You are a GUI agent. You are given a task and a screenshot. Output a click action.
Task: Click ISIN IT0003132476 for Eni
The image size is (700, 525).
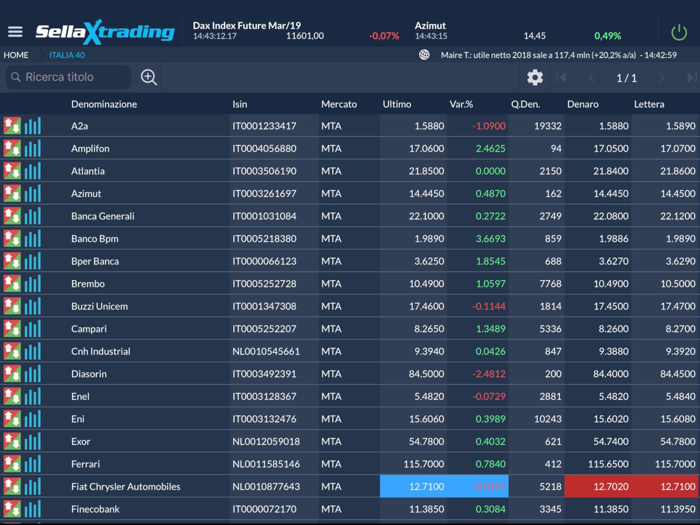coord(264,419)
